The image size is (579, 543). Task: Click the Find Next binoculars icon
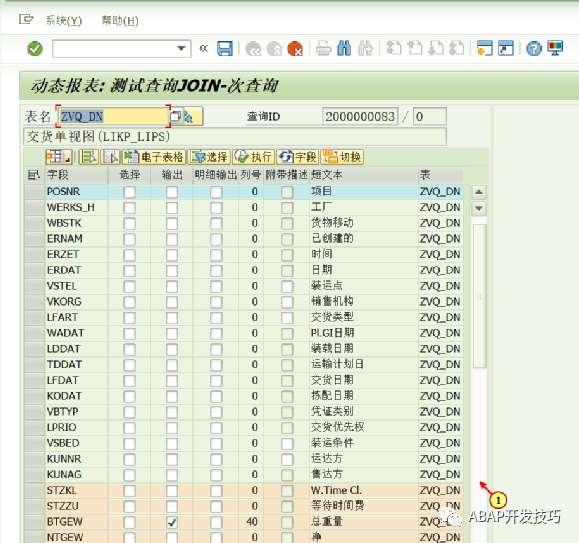[365, 48]
